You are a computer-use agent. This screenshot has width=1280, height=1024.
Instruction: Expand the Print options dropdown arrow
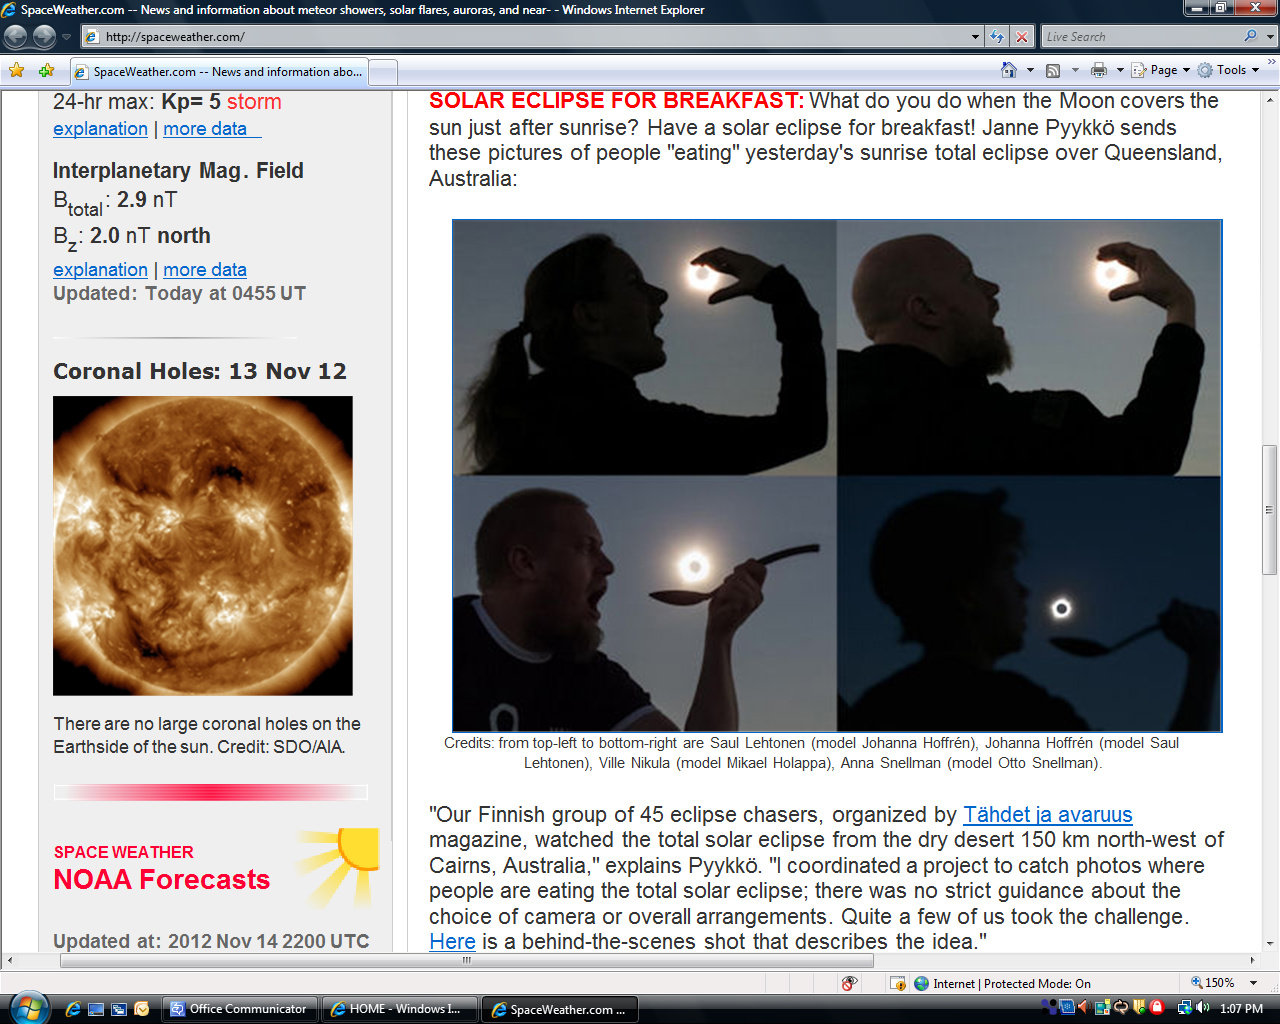point(1120,70)
